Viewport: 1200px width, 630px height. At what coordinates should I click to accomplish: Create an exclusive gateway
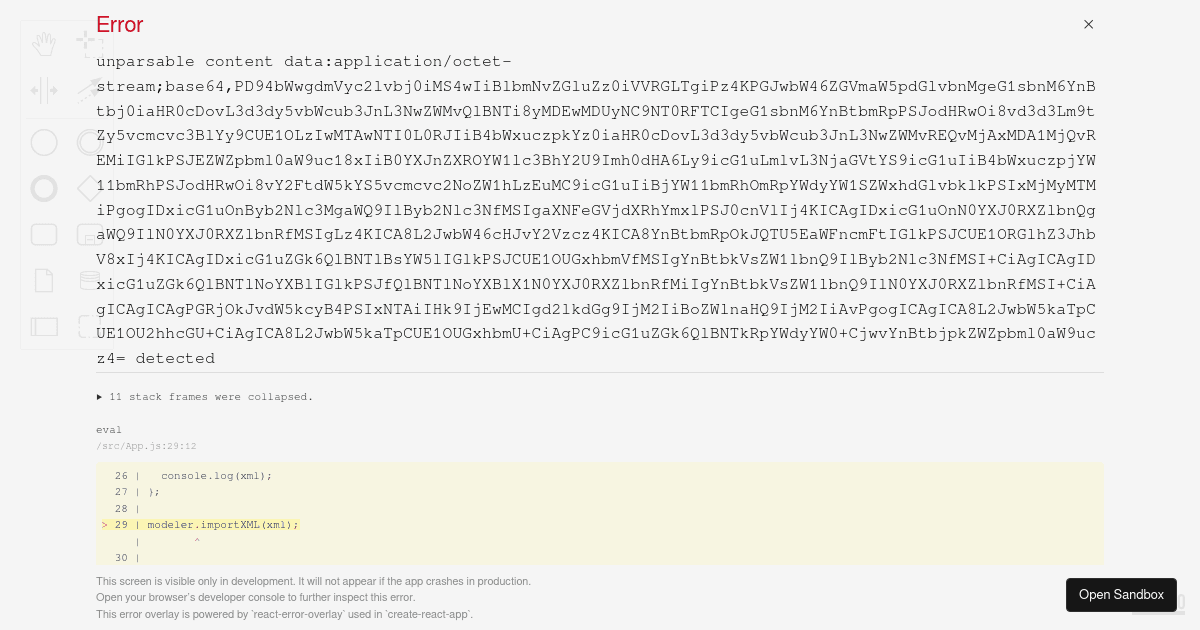pyautogui.click(x=89, y=188)
